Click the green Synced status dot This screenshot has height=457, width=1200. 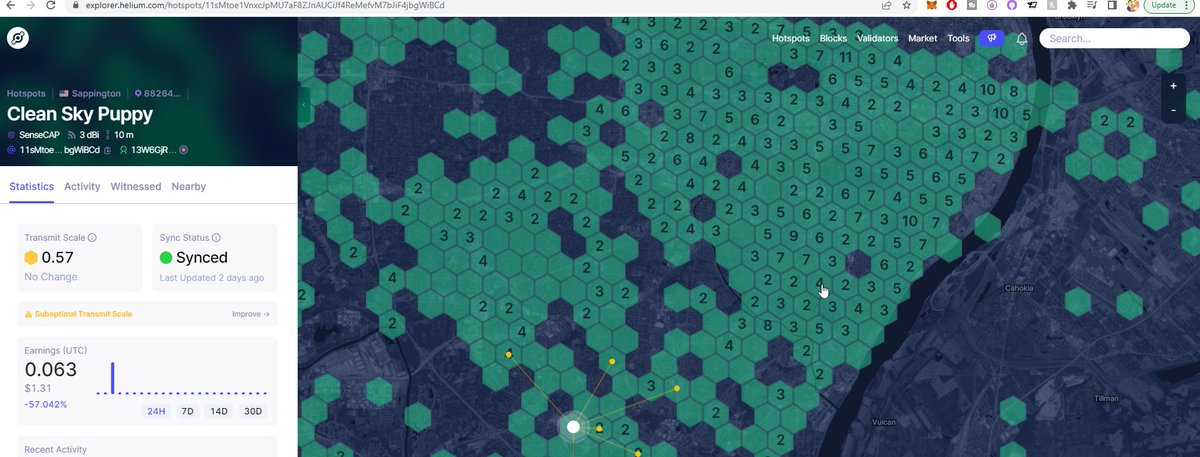click(166, 258)
